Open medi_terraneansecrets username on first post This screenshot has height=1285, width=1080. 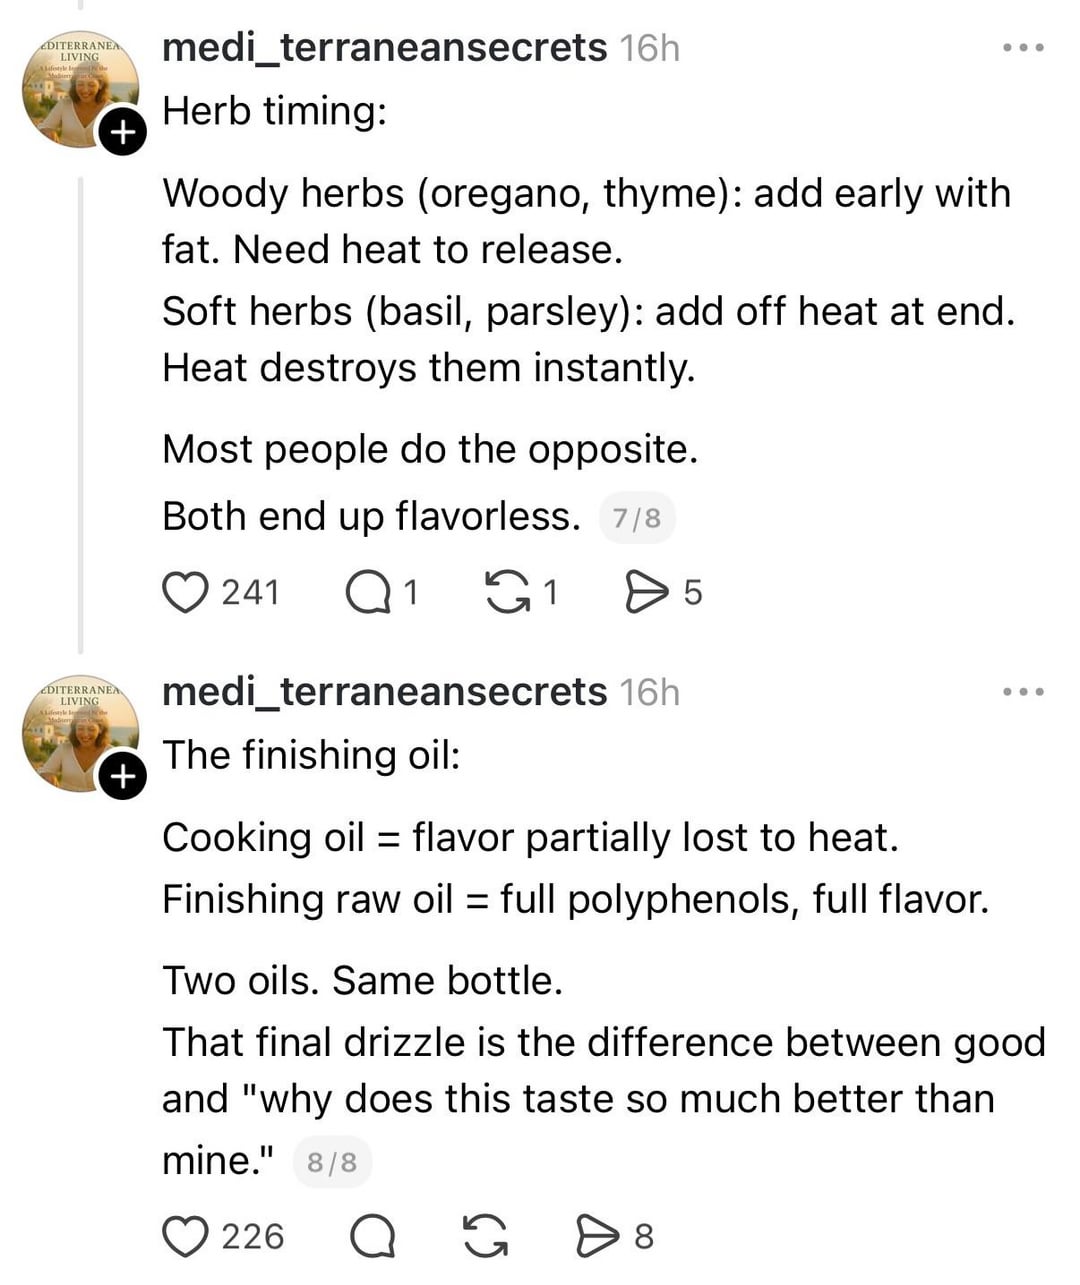pos(384,47)
